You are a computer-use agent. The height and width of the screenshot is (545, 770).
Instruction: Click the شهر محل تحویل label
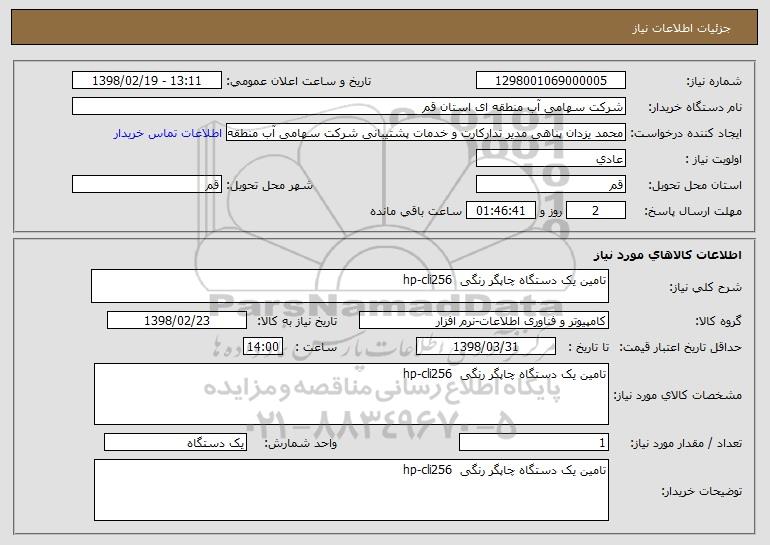[x=269, y=186]
